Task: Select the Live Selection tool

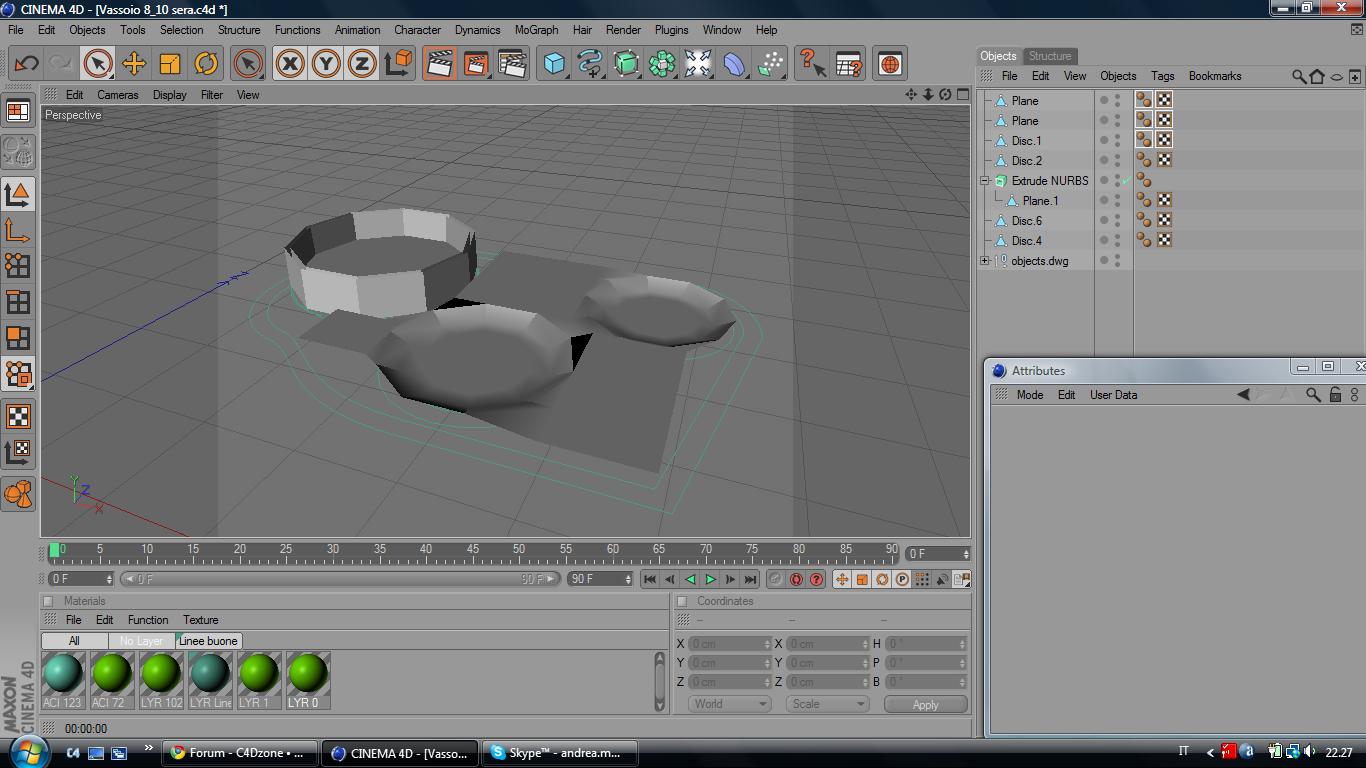Action: (98, 64)
